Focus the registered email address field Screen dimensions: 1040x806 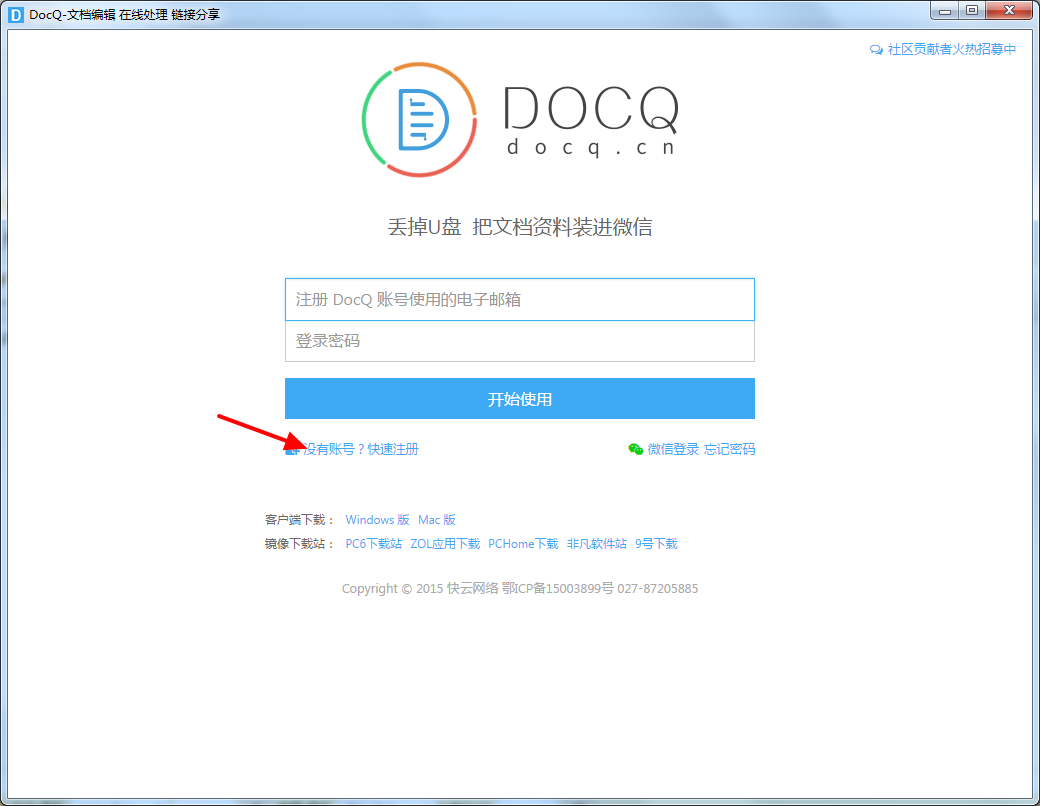click(519, 299)
